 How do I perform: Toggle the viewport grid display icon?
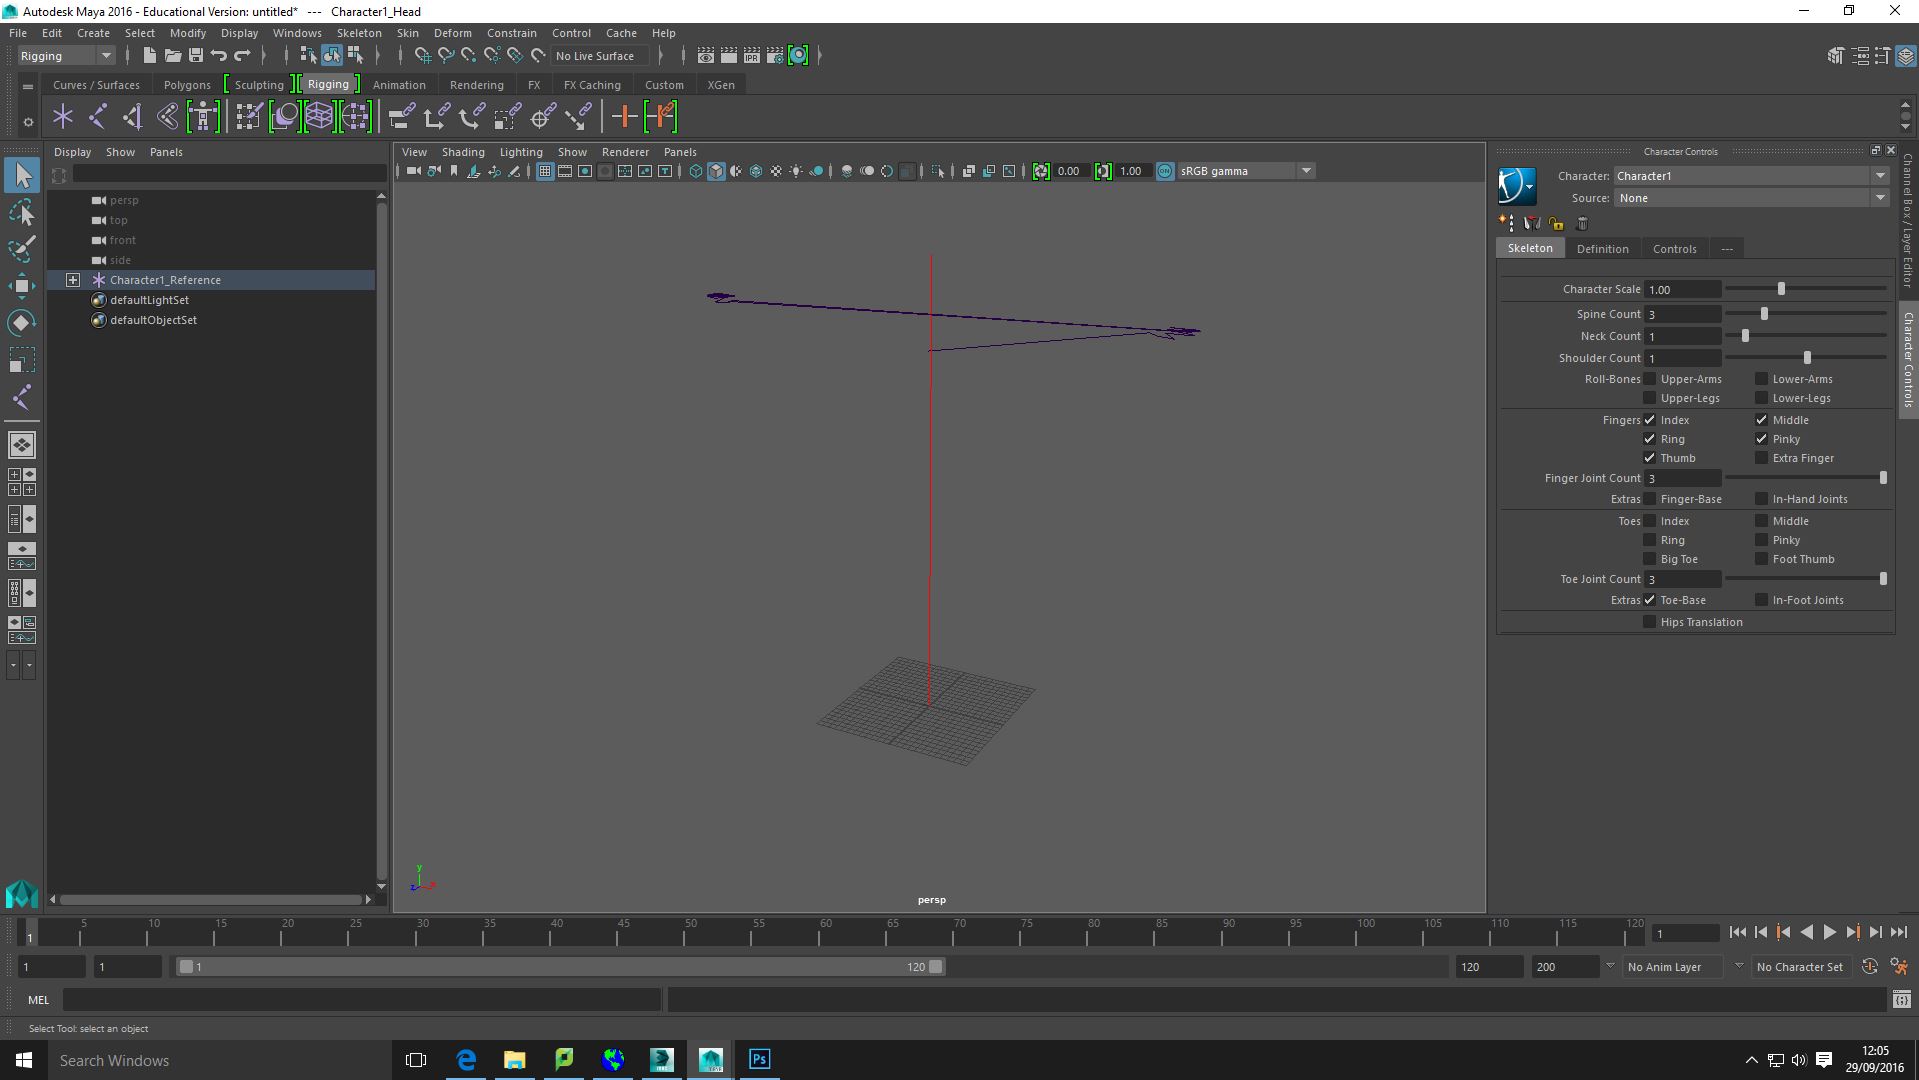click(x=545, y=171)
